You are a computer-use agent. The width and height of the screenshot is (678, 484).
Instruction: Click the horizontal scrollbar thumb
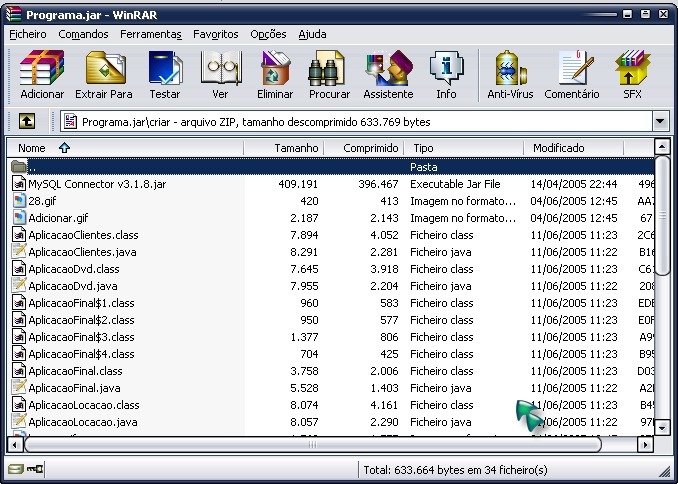coord(313,444)
